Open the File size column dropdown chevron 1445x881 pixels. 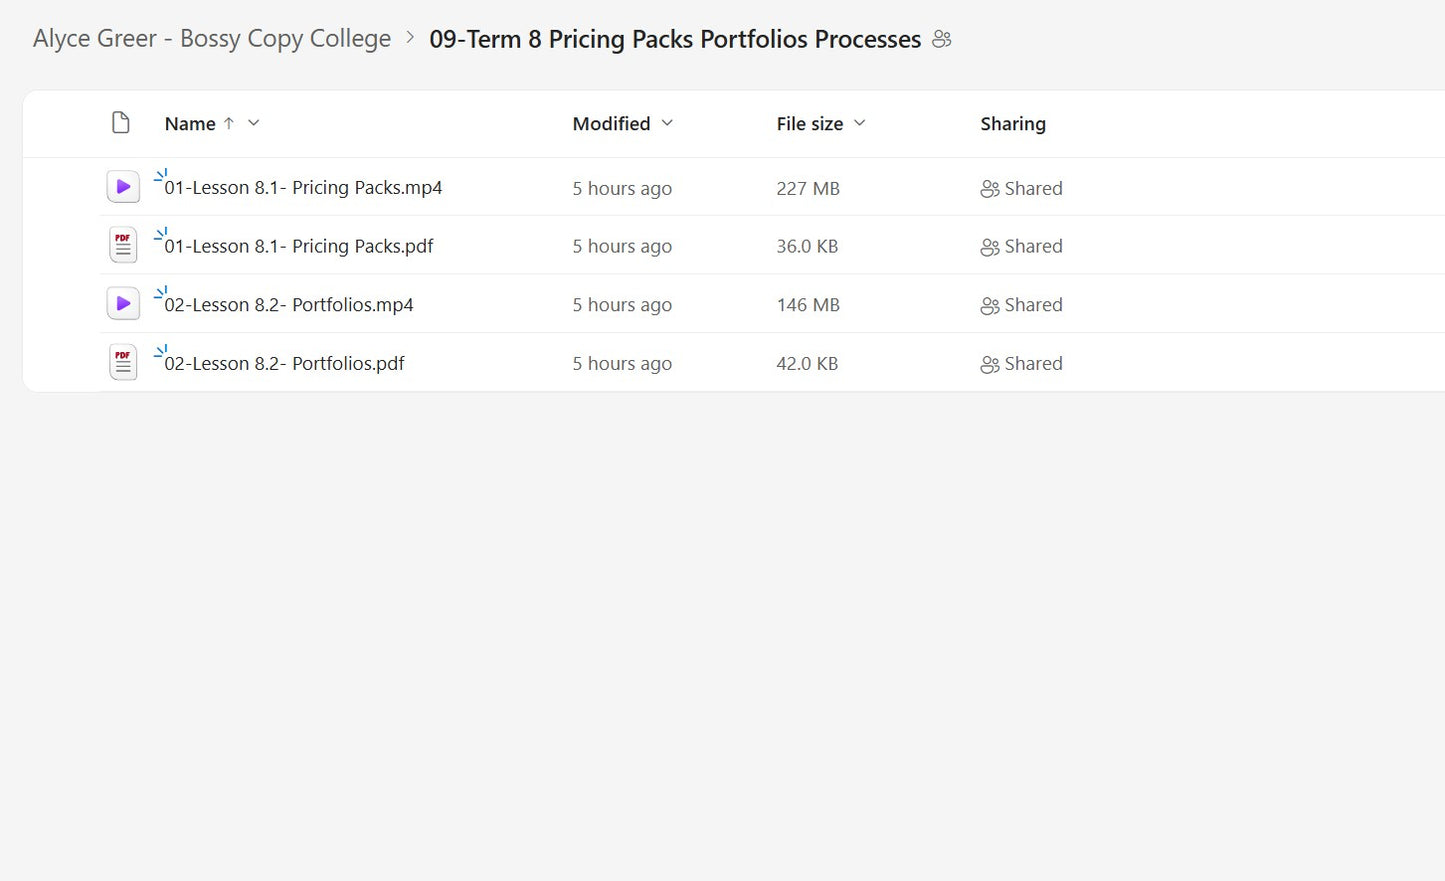coord(860,123)
